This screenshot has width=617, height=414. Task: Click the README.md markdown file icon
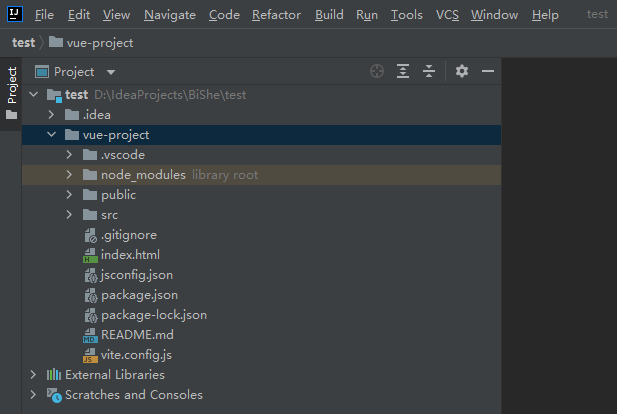[x=90, y=335]
